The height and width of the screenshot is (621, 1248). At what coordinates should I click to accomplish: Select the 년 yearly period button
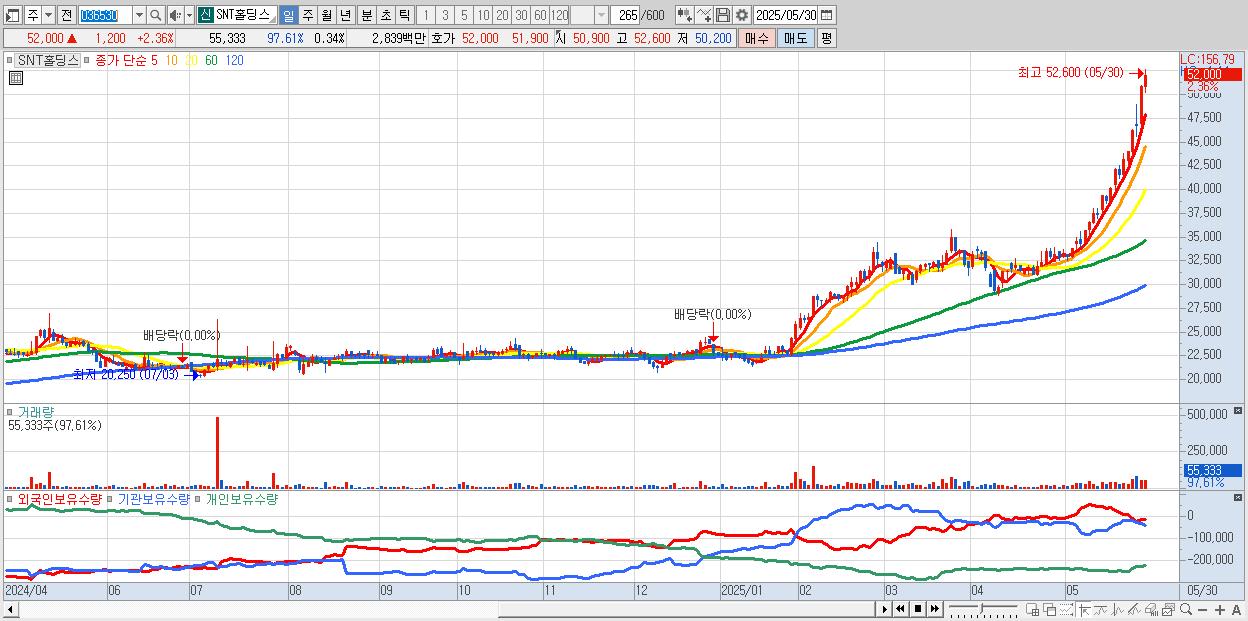(x=346, y=15)
